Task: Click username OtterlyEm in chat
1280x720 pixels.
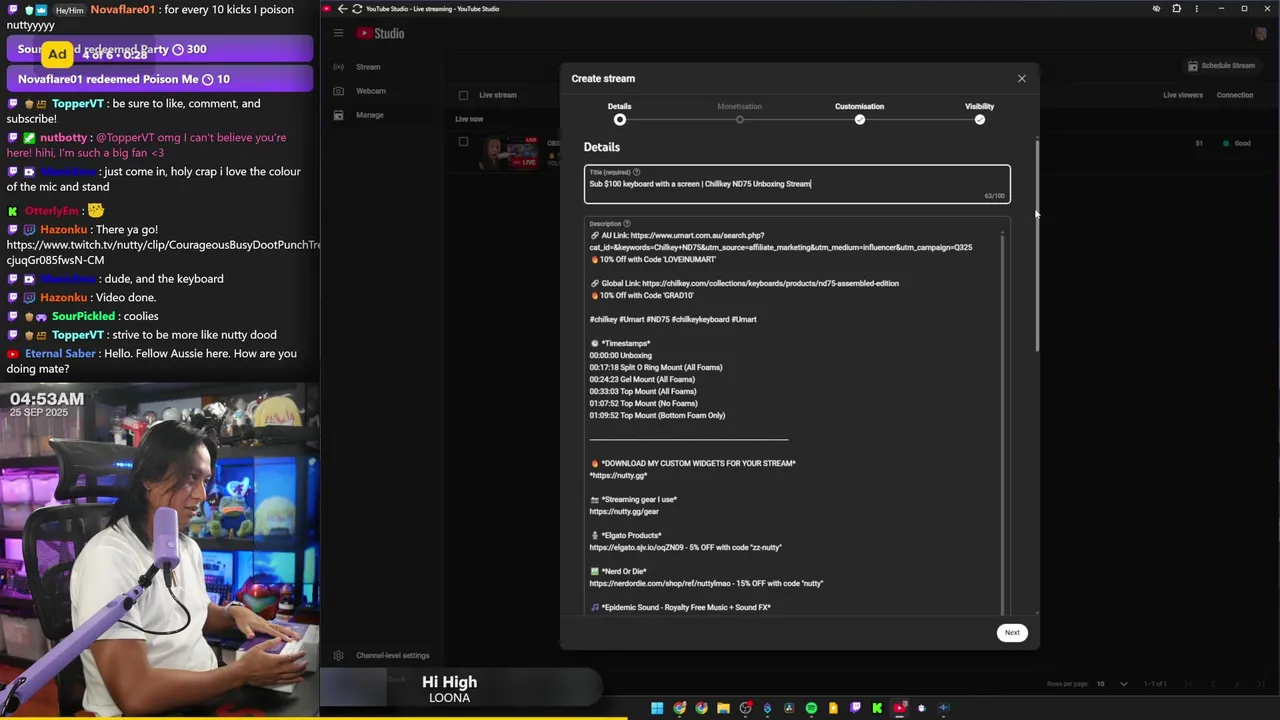Action: tap(51, 211)
